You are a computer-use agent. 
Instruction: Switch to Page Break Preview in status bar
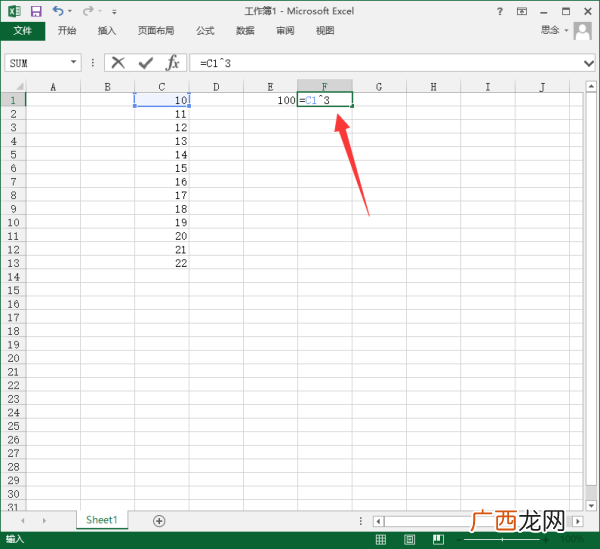click(438, 539)
